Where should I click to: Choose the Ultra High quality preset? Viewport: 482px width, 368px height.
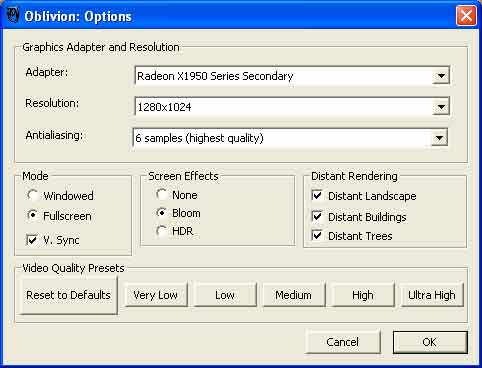(x=432, y=295)
